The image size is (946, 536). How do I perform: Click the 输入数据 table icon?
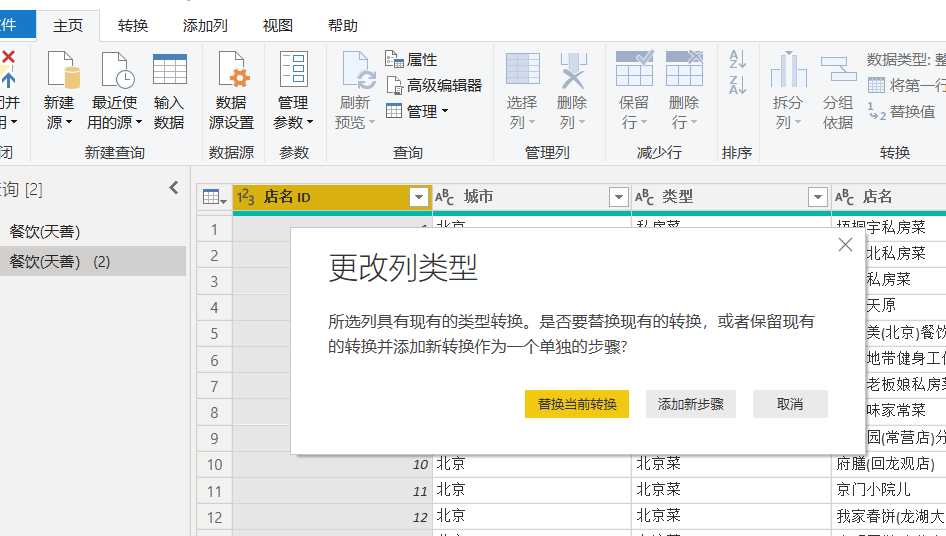pos(170,69)
